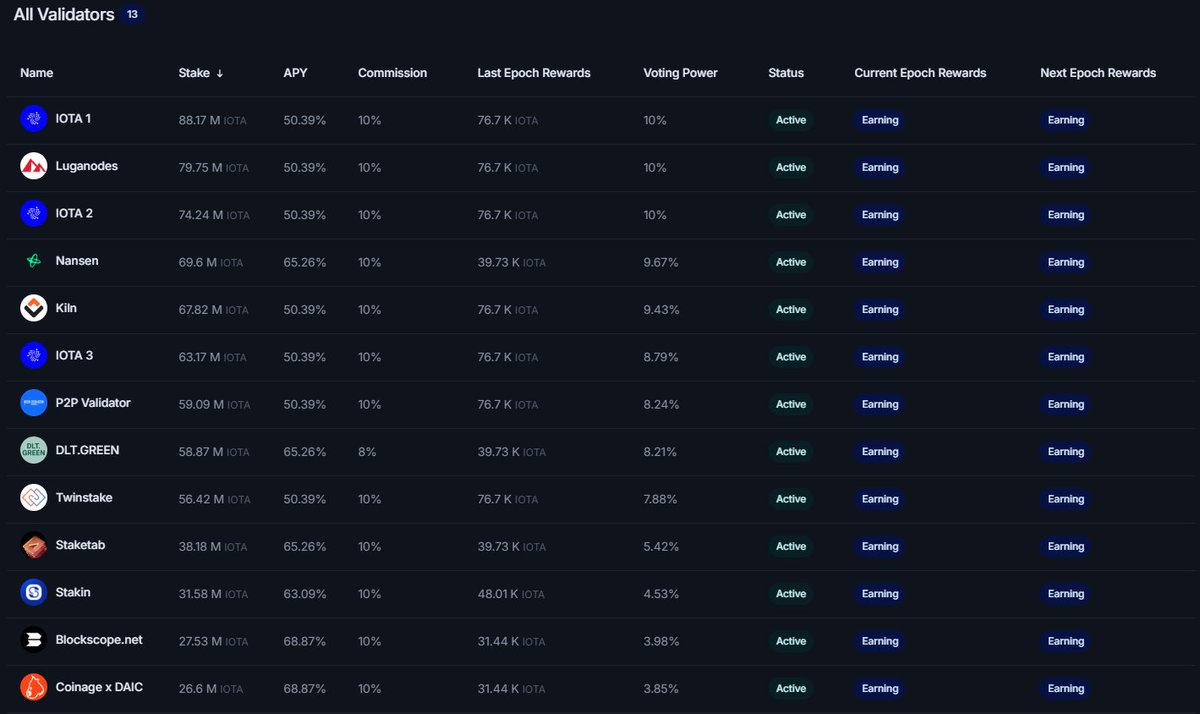This screenshot has width=1200, height=714.
Task: Select Stakin 63.09% APY value
Action: pos(305,594)
